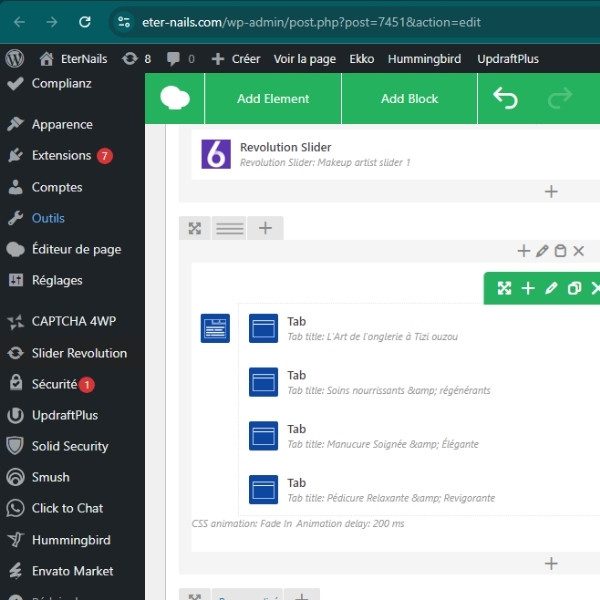Image resolution: width=600 pixels, height=600 pixels.
Task: Click the row trash/copy icon beside pencil
Action: tap(560, 251)
